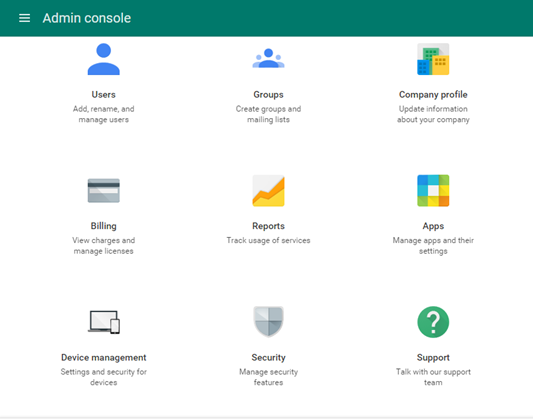Screen dimensions: 533x419
Task: Click the Security shield icon
Action: tap(269, 321)
